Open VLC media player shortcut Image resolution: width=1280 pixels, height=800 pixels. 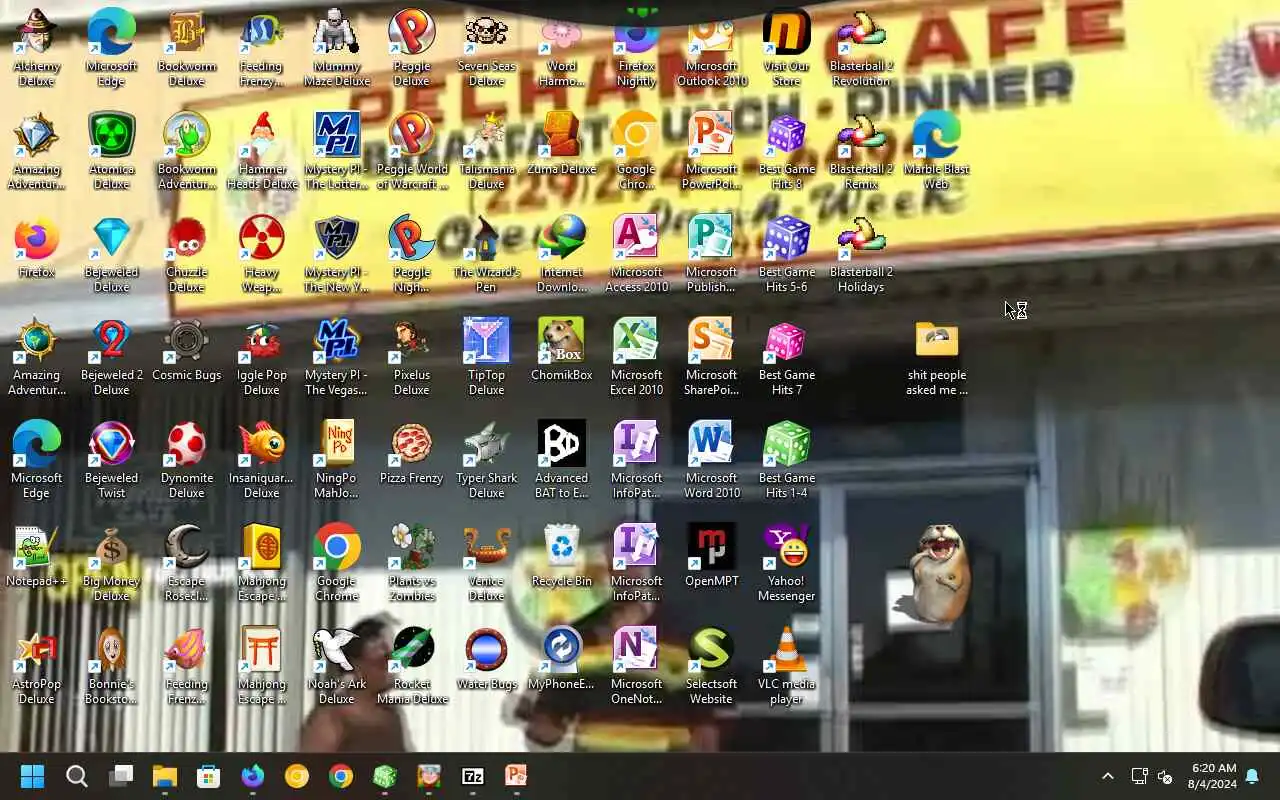[787, 666]
